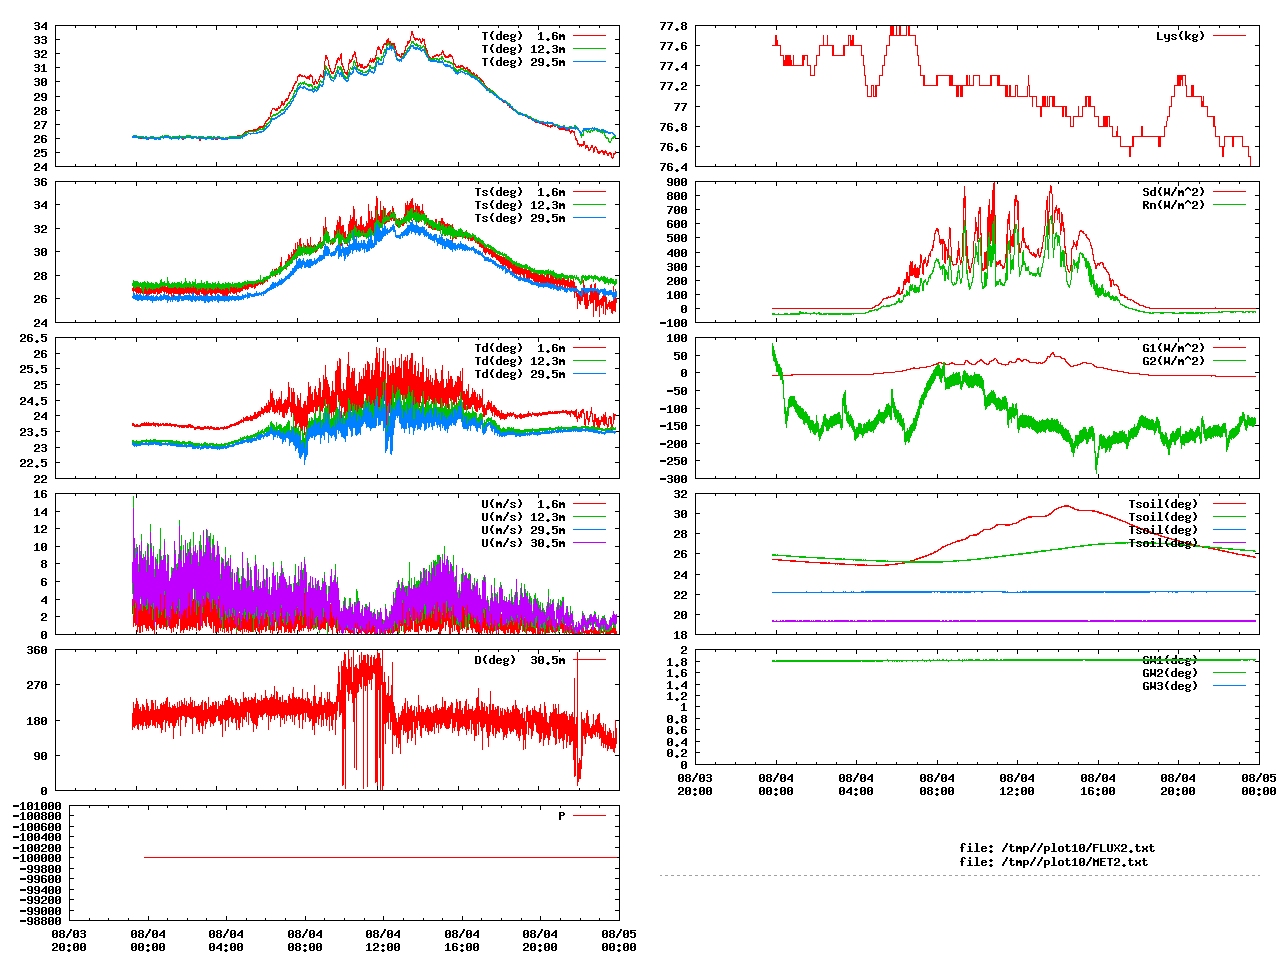
Task: Click the 33 tick on T plot
Action: click(41, 40)
